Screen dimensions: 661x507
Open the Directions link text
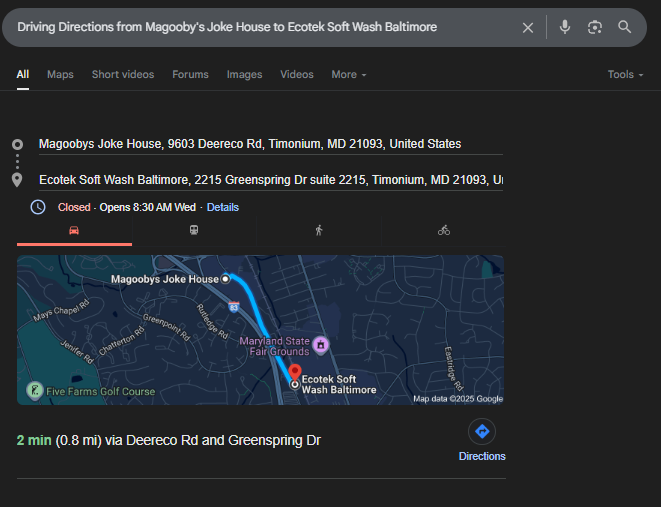click(x=482, y=456)
